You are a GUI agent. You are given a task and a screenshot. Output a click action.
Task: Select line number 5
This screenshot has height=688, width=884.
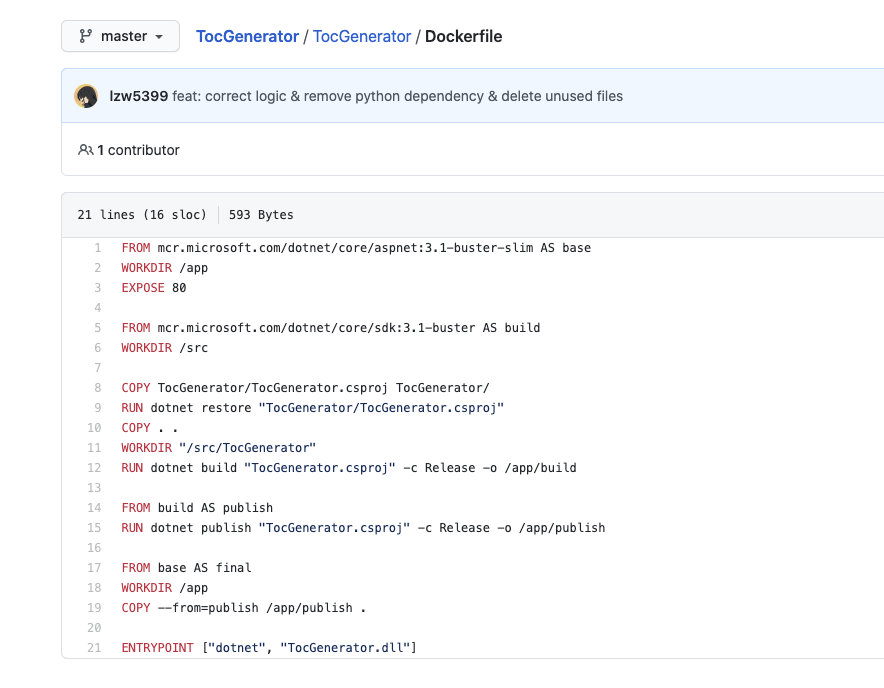pos(98,328)
